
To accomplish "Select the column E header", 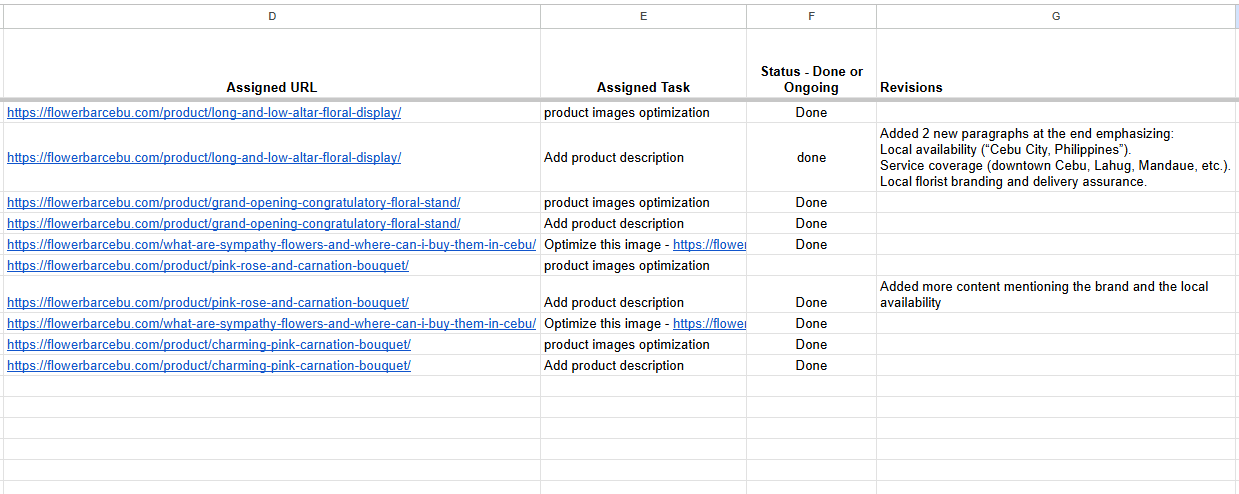I will coord(643,16).
